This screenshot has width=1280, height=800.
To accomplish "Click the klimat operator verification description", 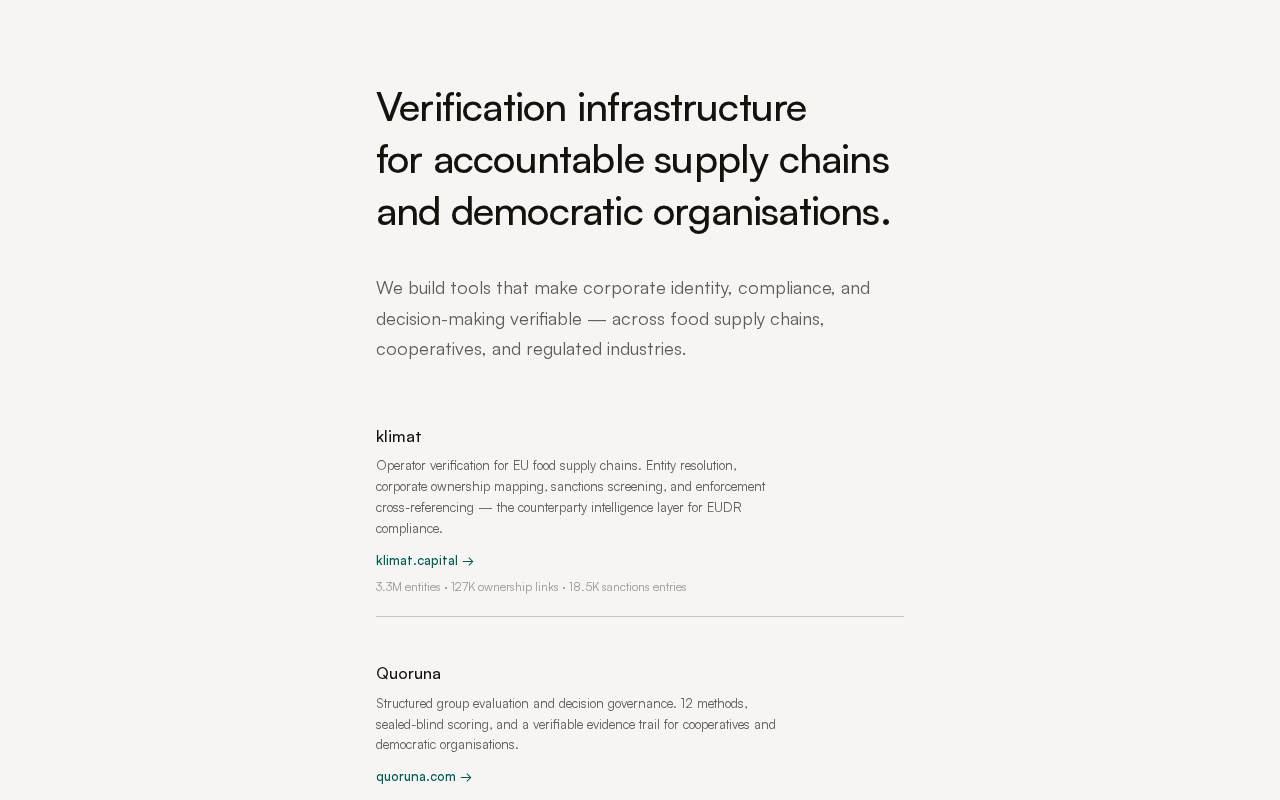I will point(570,497).
